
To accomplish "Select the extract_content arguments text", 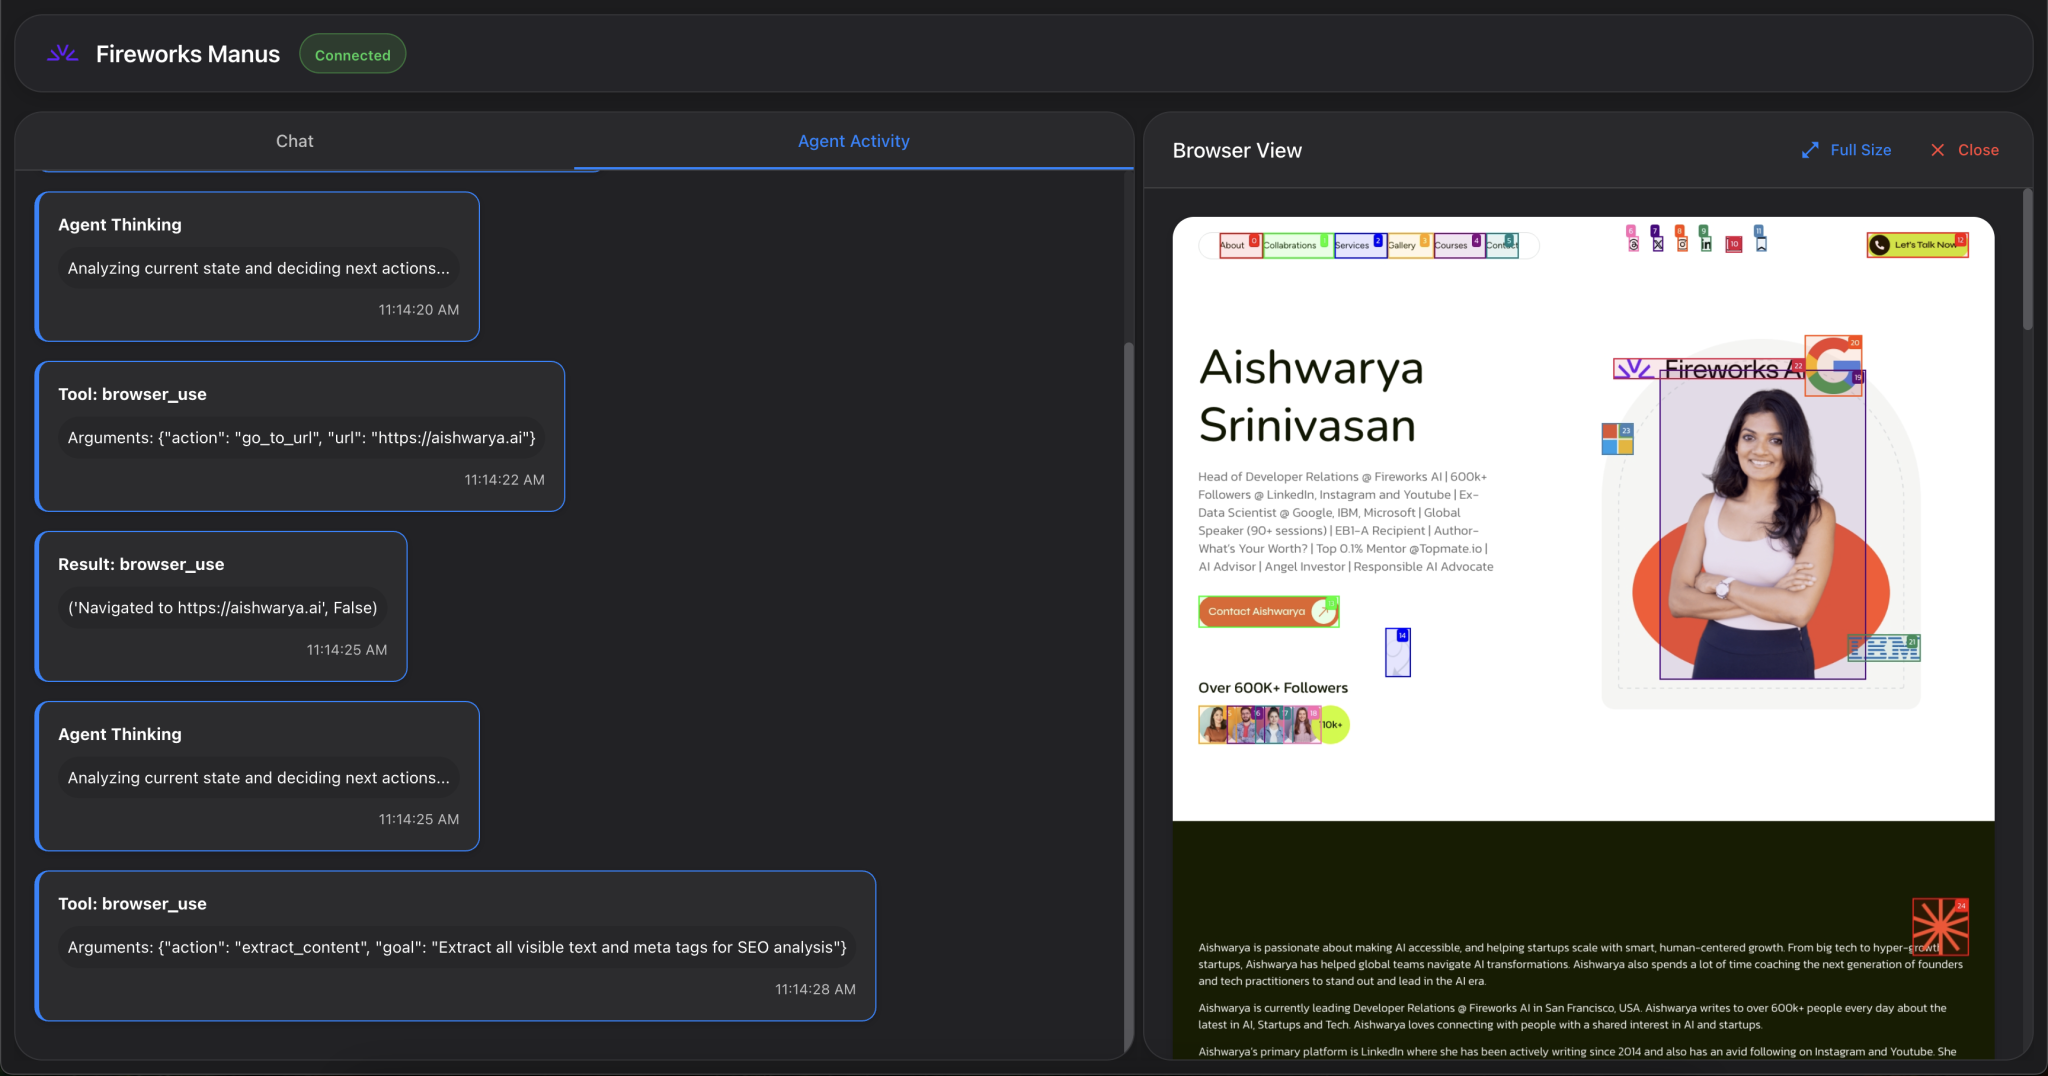I will pyautogui.click(x=457, y=948).
